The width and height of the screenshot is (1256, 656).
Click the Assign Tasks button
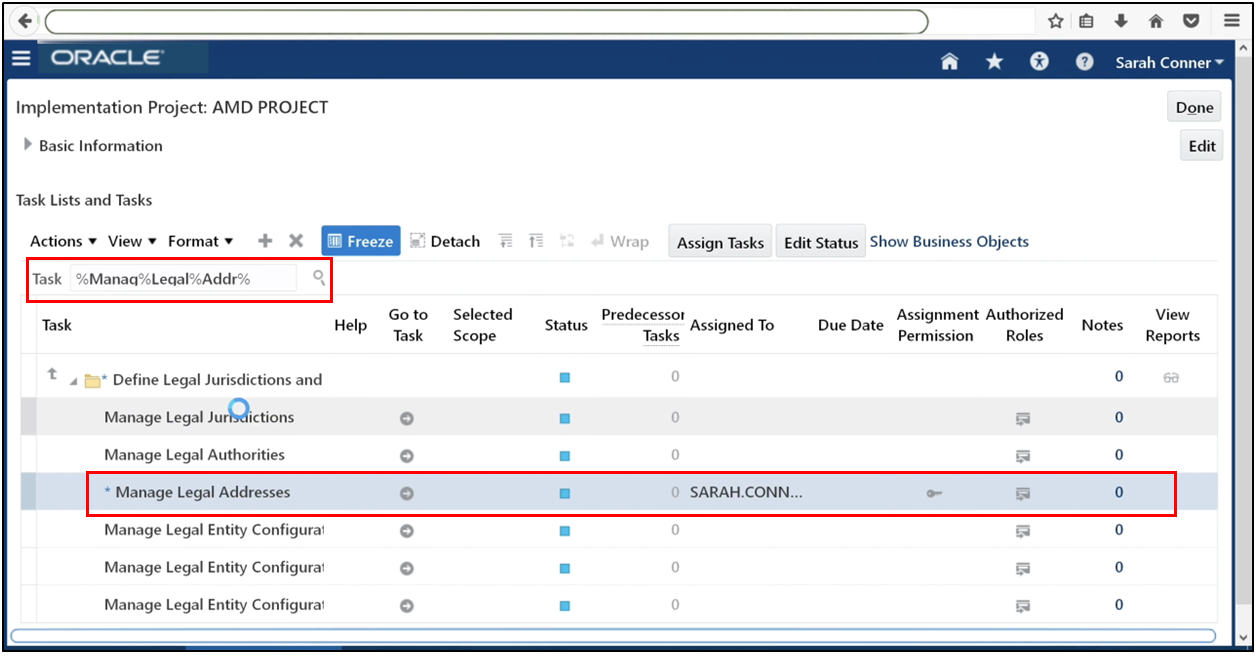(x=719, y=241)
